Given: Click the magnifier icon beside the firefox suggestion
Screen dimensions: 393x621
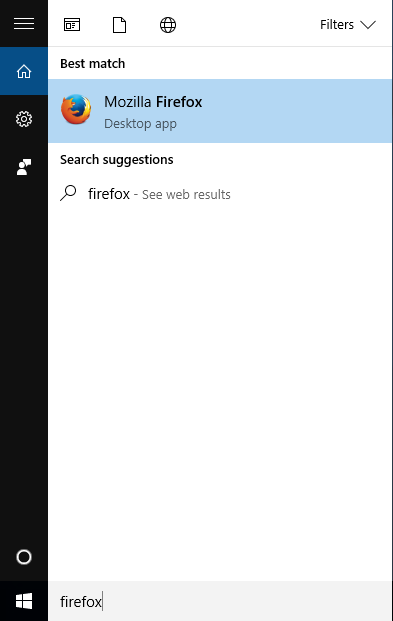Looking at the screenshot, I should point(68,193).
